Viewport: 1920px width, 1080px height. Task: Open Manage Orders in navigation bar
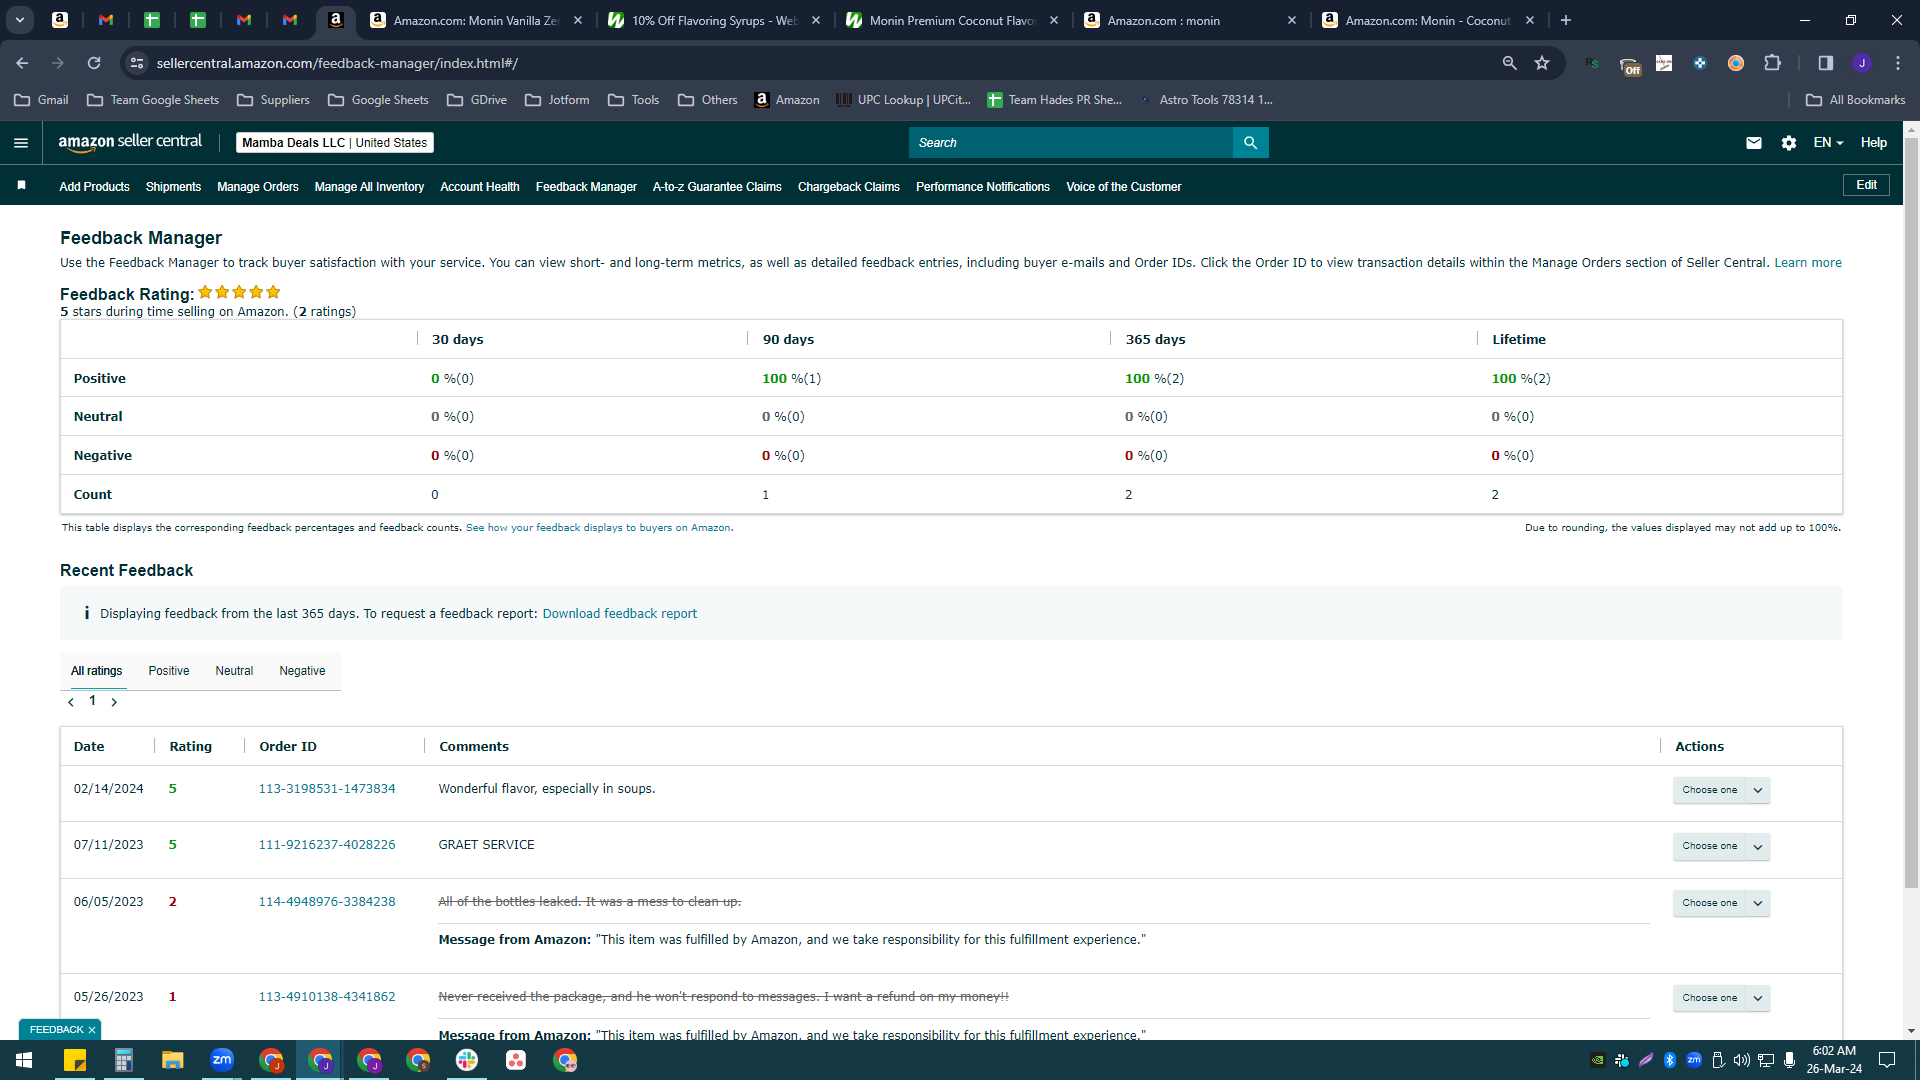point(258,187)
